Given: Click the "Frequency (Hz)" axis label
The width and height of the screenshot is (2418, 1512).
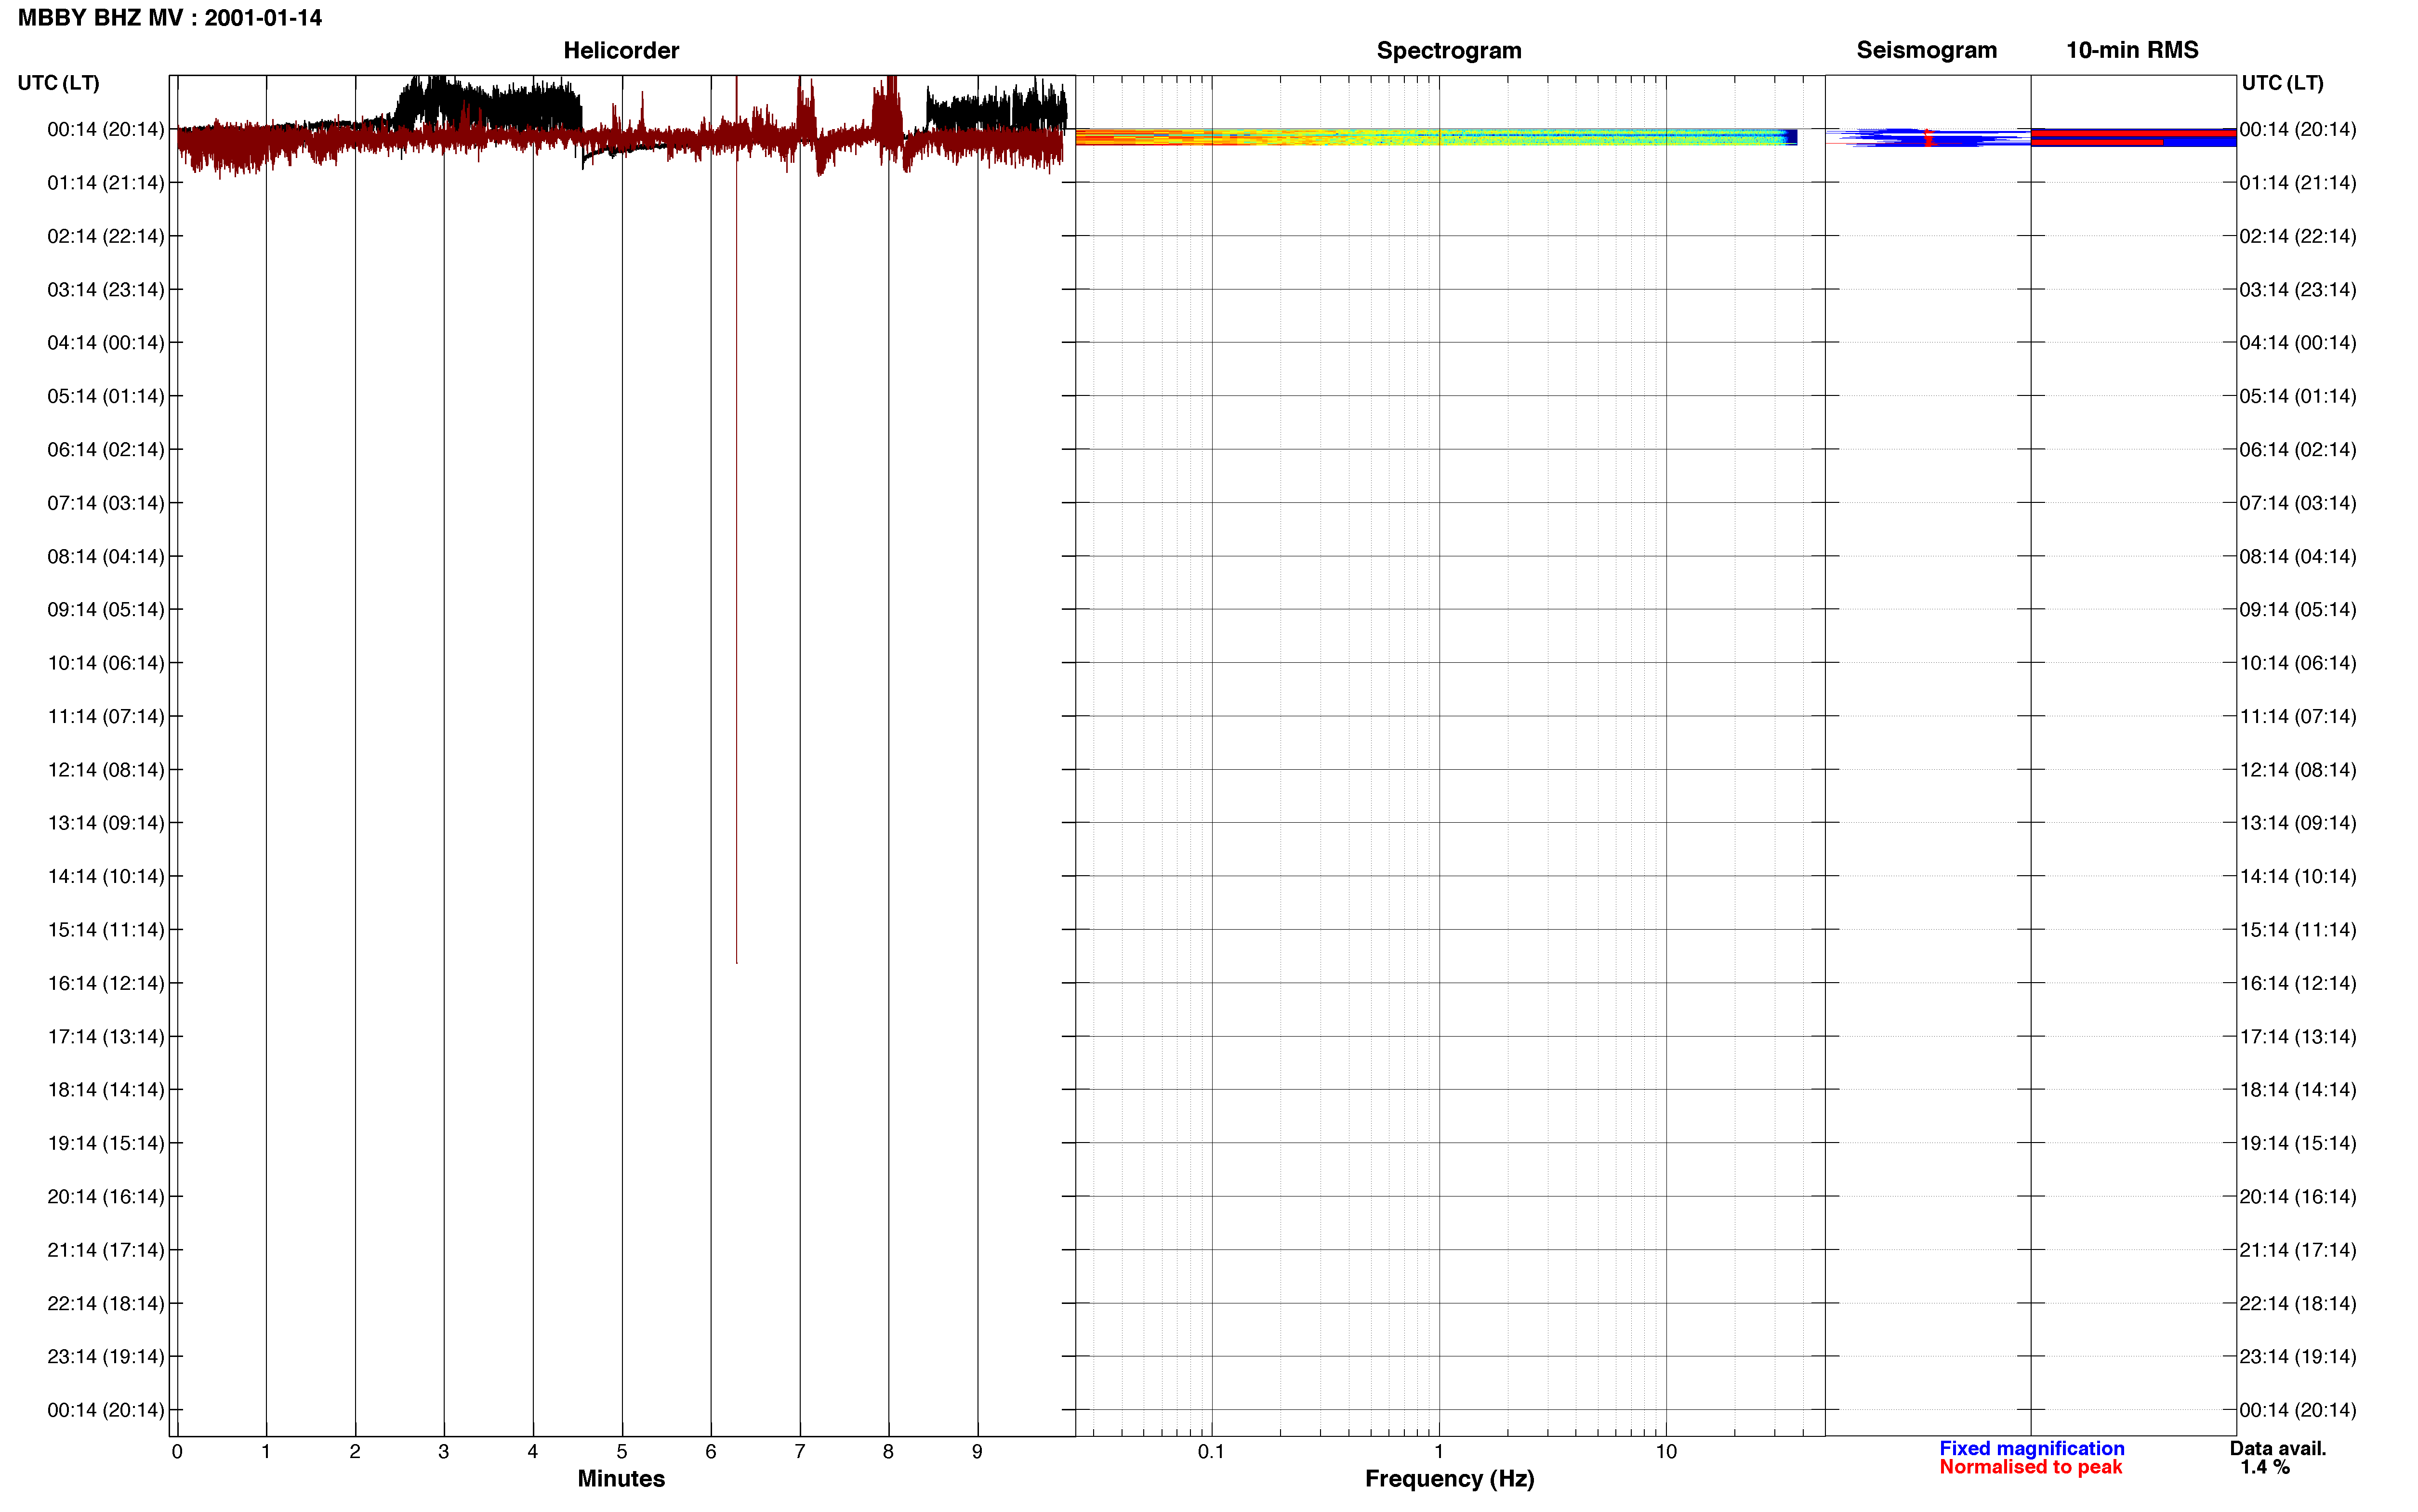Looking at the screenshot, I should 1449,1478.
